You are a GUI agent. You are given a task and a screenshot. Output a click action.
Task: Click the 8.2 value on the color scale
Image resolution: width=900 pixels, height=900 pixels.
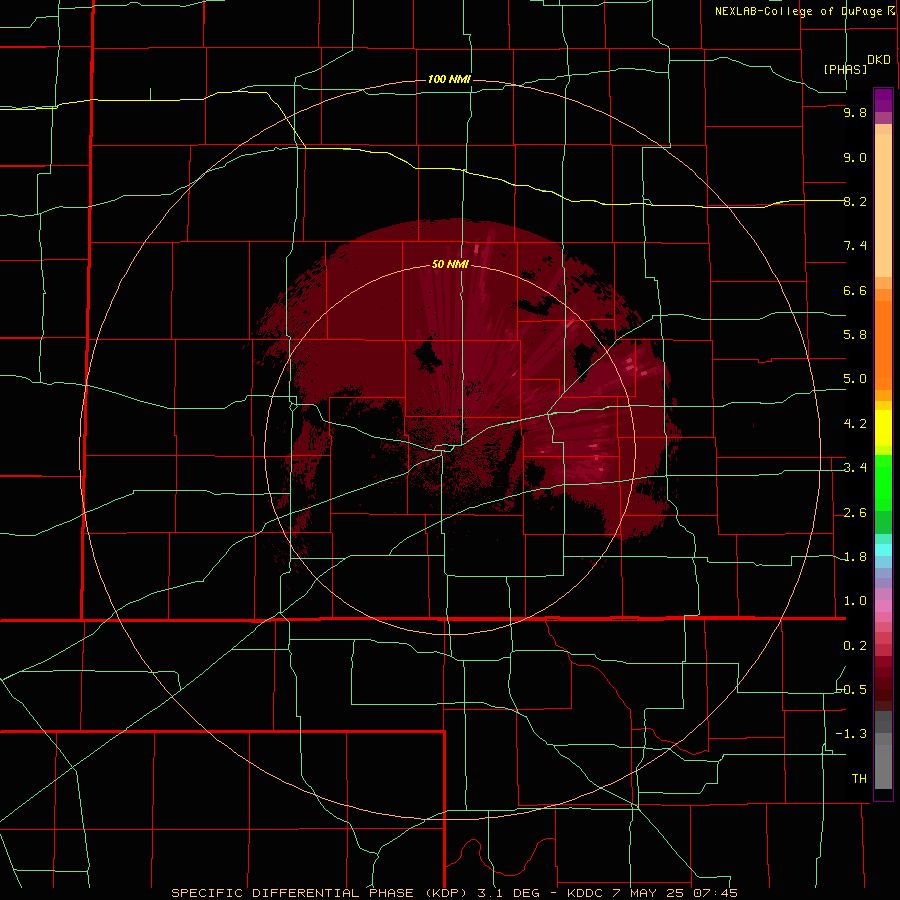tap(855, 201)
